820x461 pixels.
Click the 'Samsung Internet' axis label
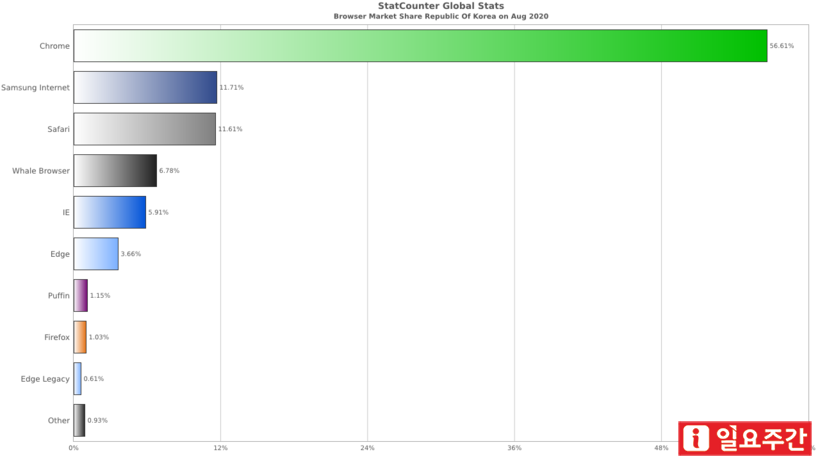(x=35, y=88)
